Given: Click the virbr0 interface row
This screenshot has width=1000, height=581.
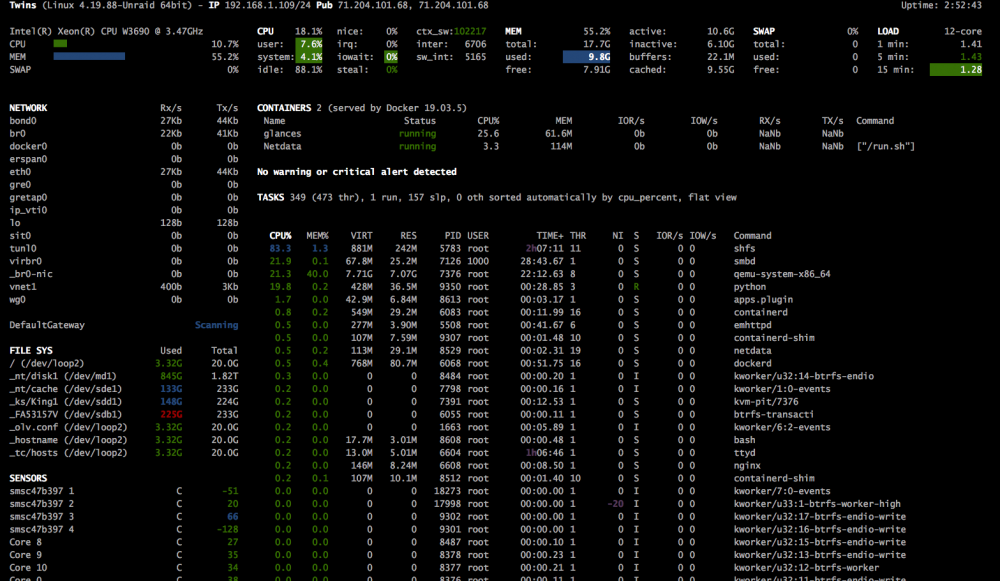Looking at the screenshot, I should [x=124, y=261].
